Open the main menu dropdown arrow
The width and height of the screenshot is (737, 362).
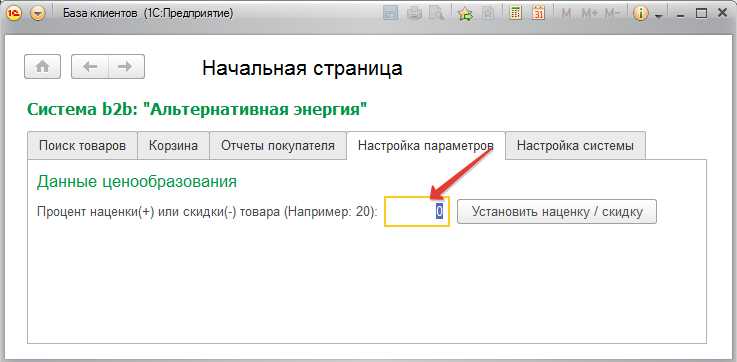click(38, 14)
